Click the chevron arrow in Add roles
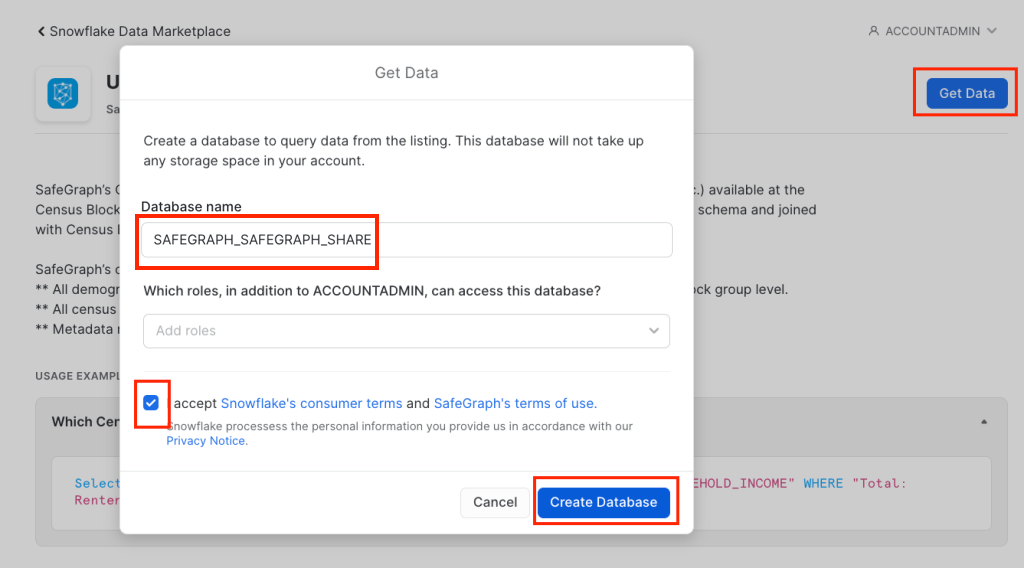 (x=654, y=331)
